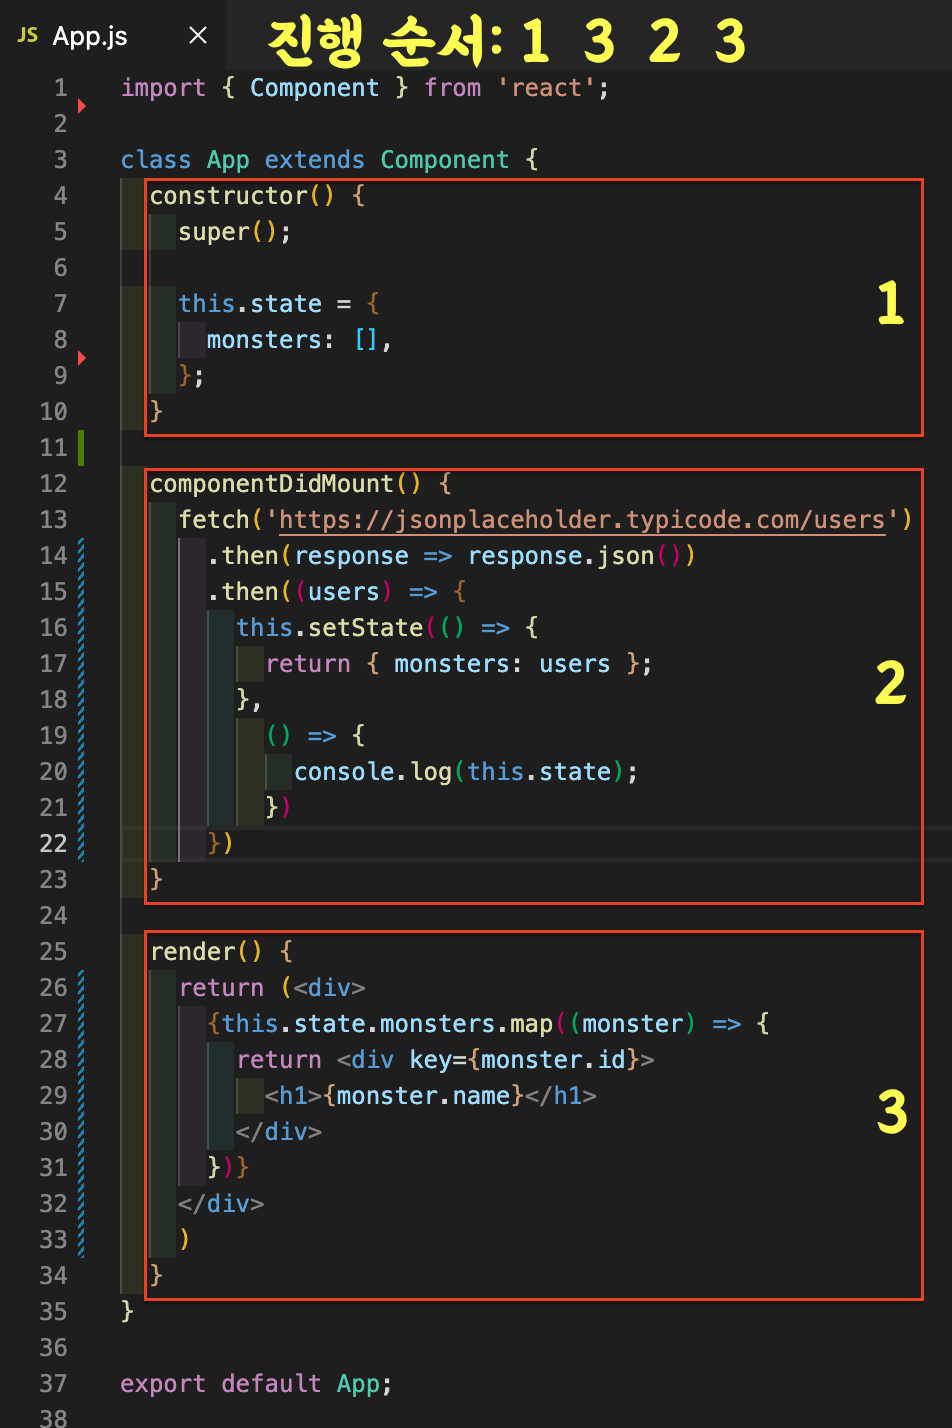Click line number 3 in the gutter

[x=61, y=160]
